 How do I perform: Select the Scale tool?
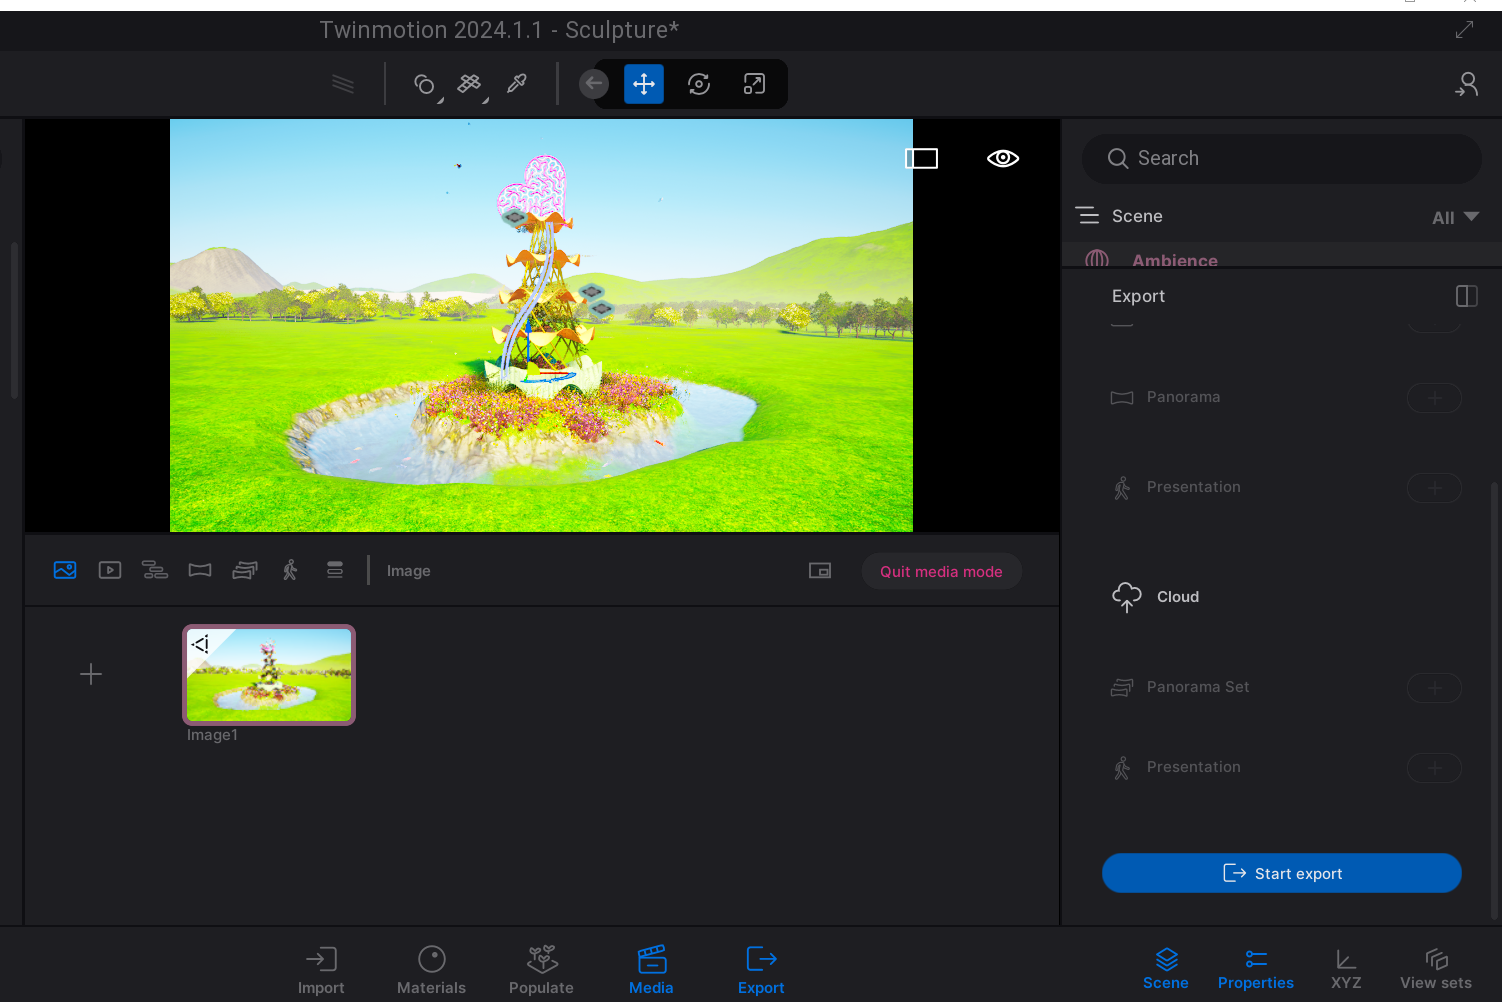[x=754, y=84]
